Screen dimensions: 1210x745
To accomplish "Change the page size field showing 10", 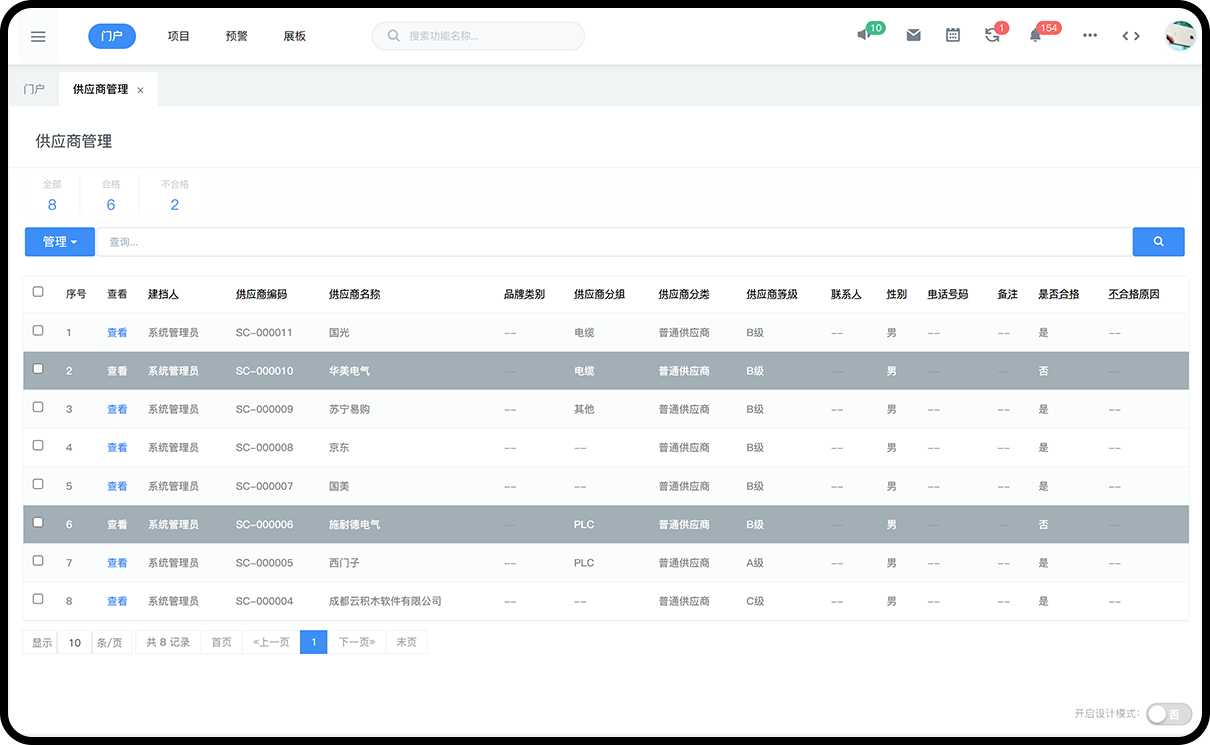I will [x=75, y=642].
